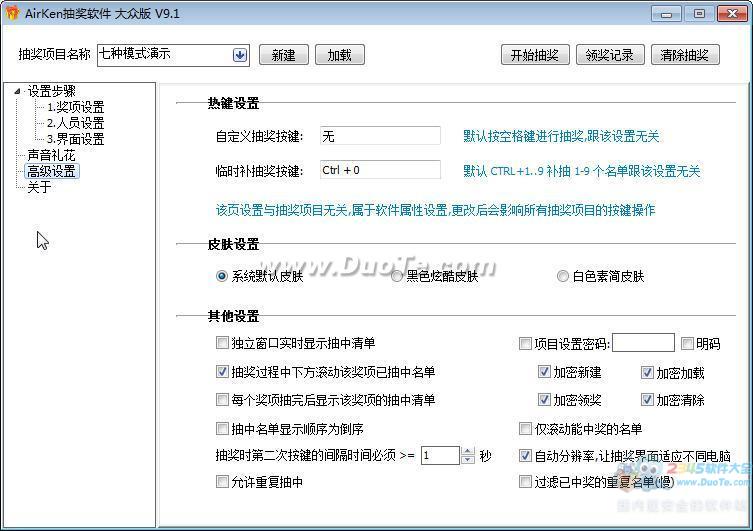Image resolution: width=753 pixels, height=531 pixels.
Task: Uncheck the 加密加载 checkbox
Action: click(647, 373)
